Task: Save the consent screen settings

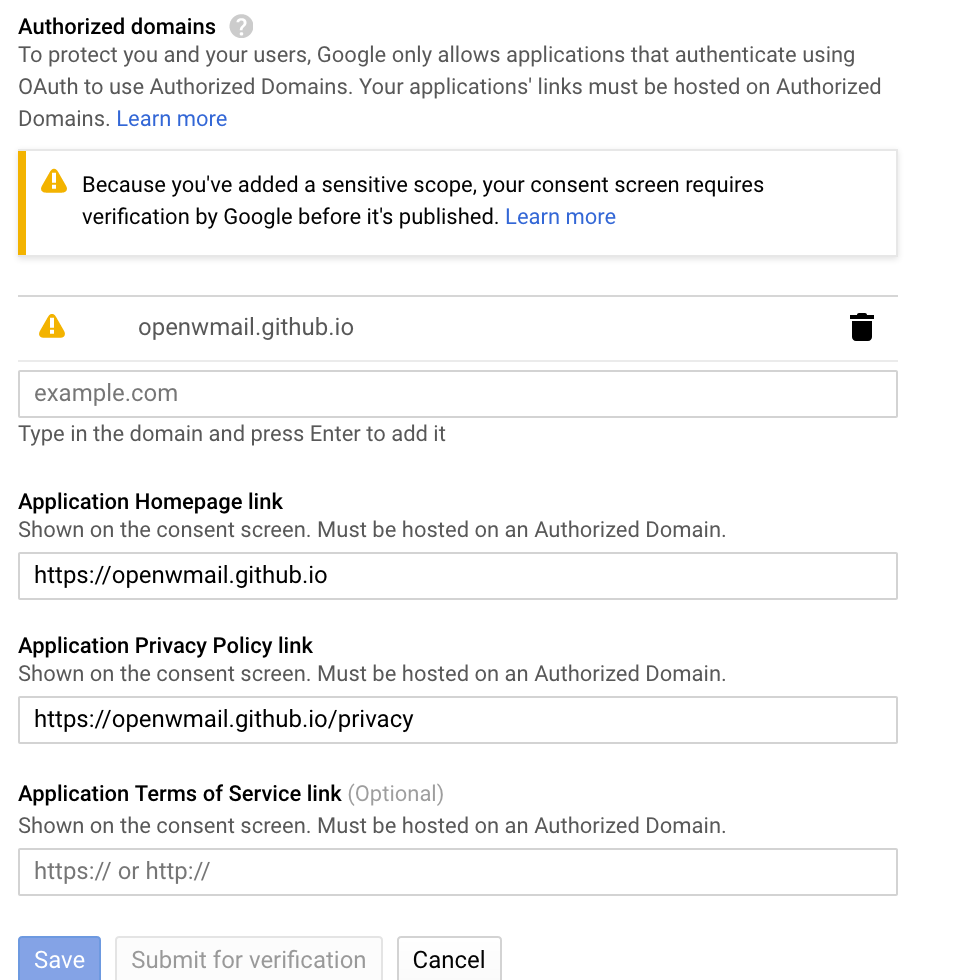Action: click(59, 959)
